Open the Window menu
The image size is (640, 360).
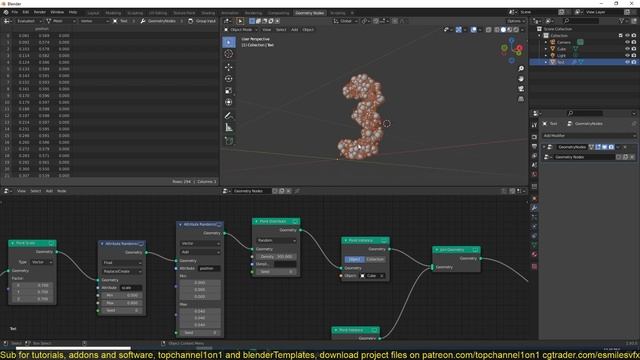tap(57, 12)
